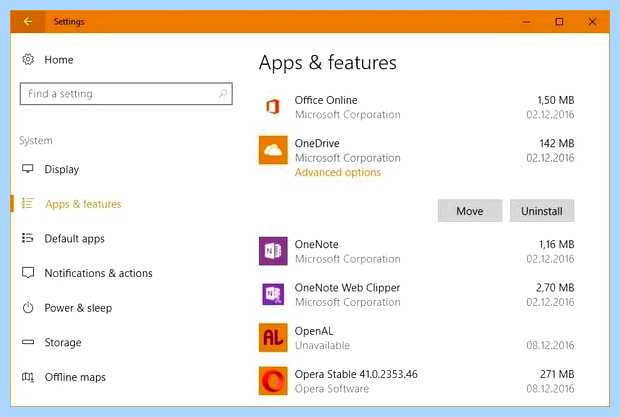Open Notifications & actions section
This screenshot has width=620, height=417.
98,273
